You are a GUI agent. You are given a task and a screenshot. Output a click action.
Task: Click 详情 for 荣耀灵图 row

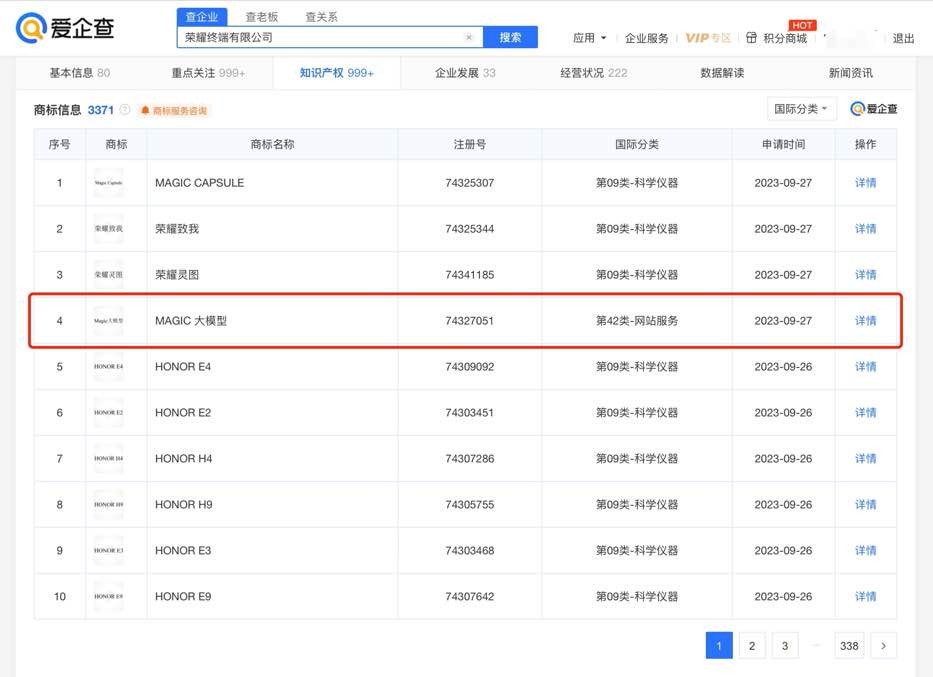point(866,274)
